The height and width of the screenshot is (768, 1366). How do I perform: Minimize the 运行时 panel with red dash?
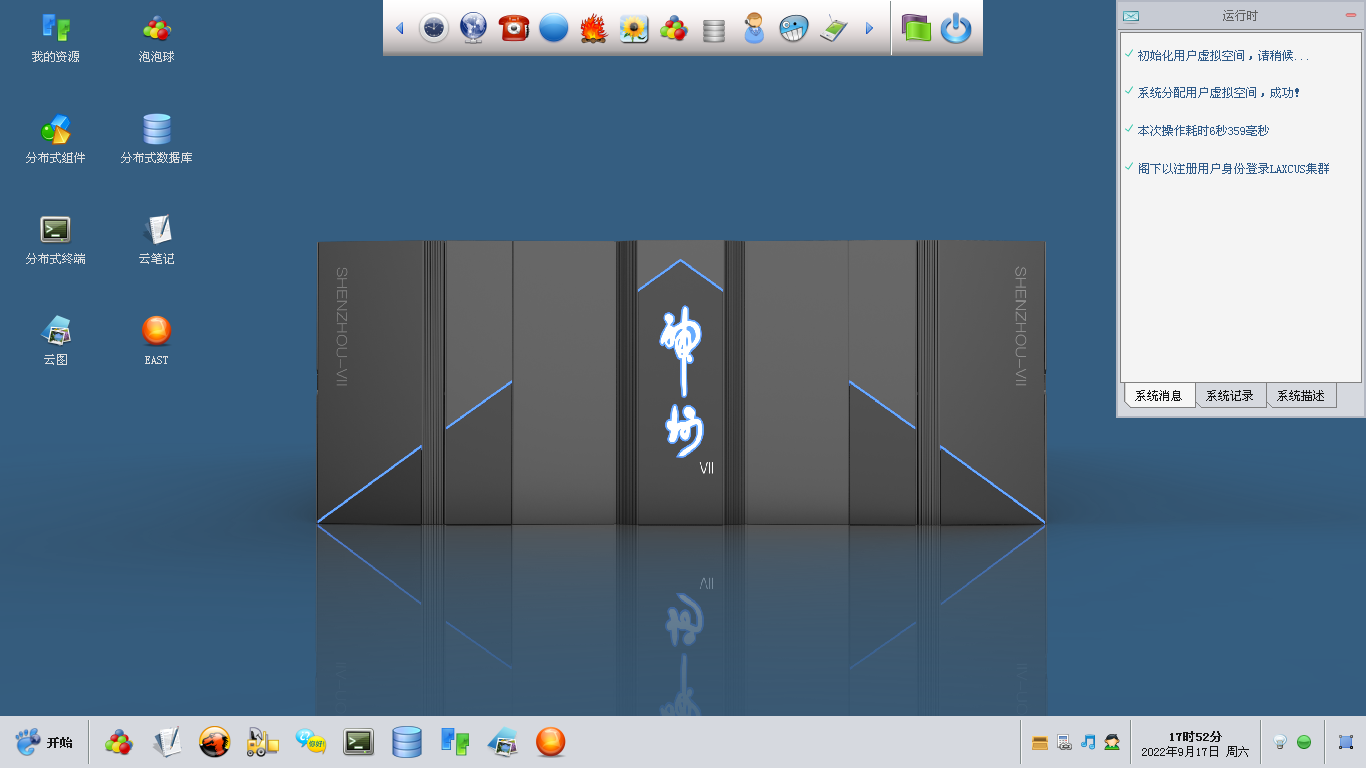[1351, 16]
